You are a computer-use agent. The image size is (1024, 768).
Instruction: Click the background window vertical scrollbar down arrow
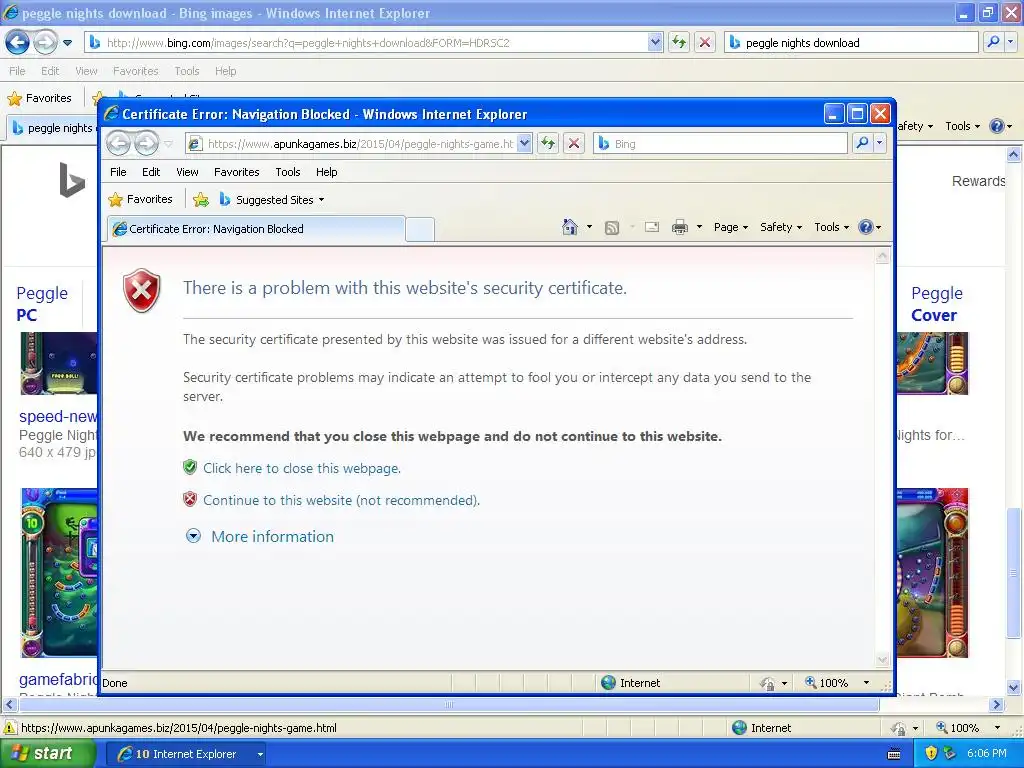pyautogui.click(x=1014, y=687)
